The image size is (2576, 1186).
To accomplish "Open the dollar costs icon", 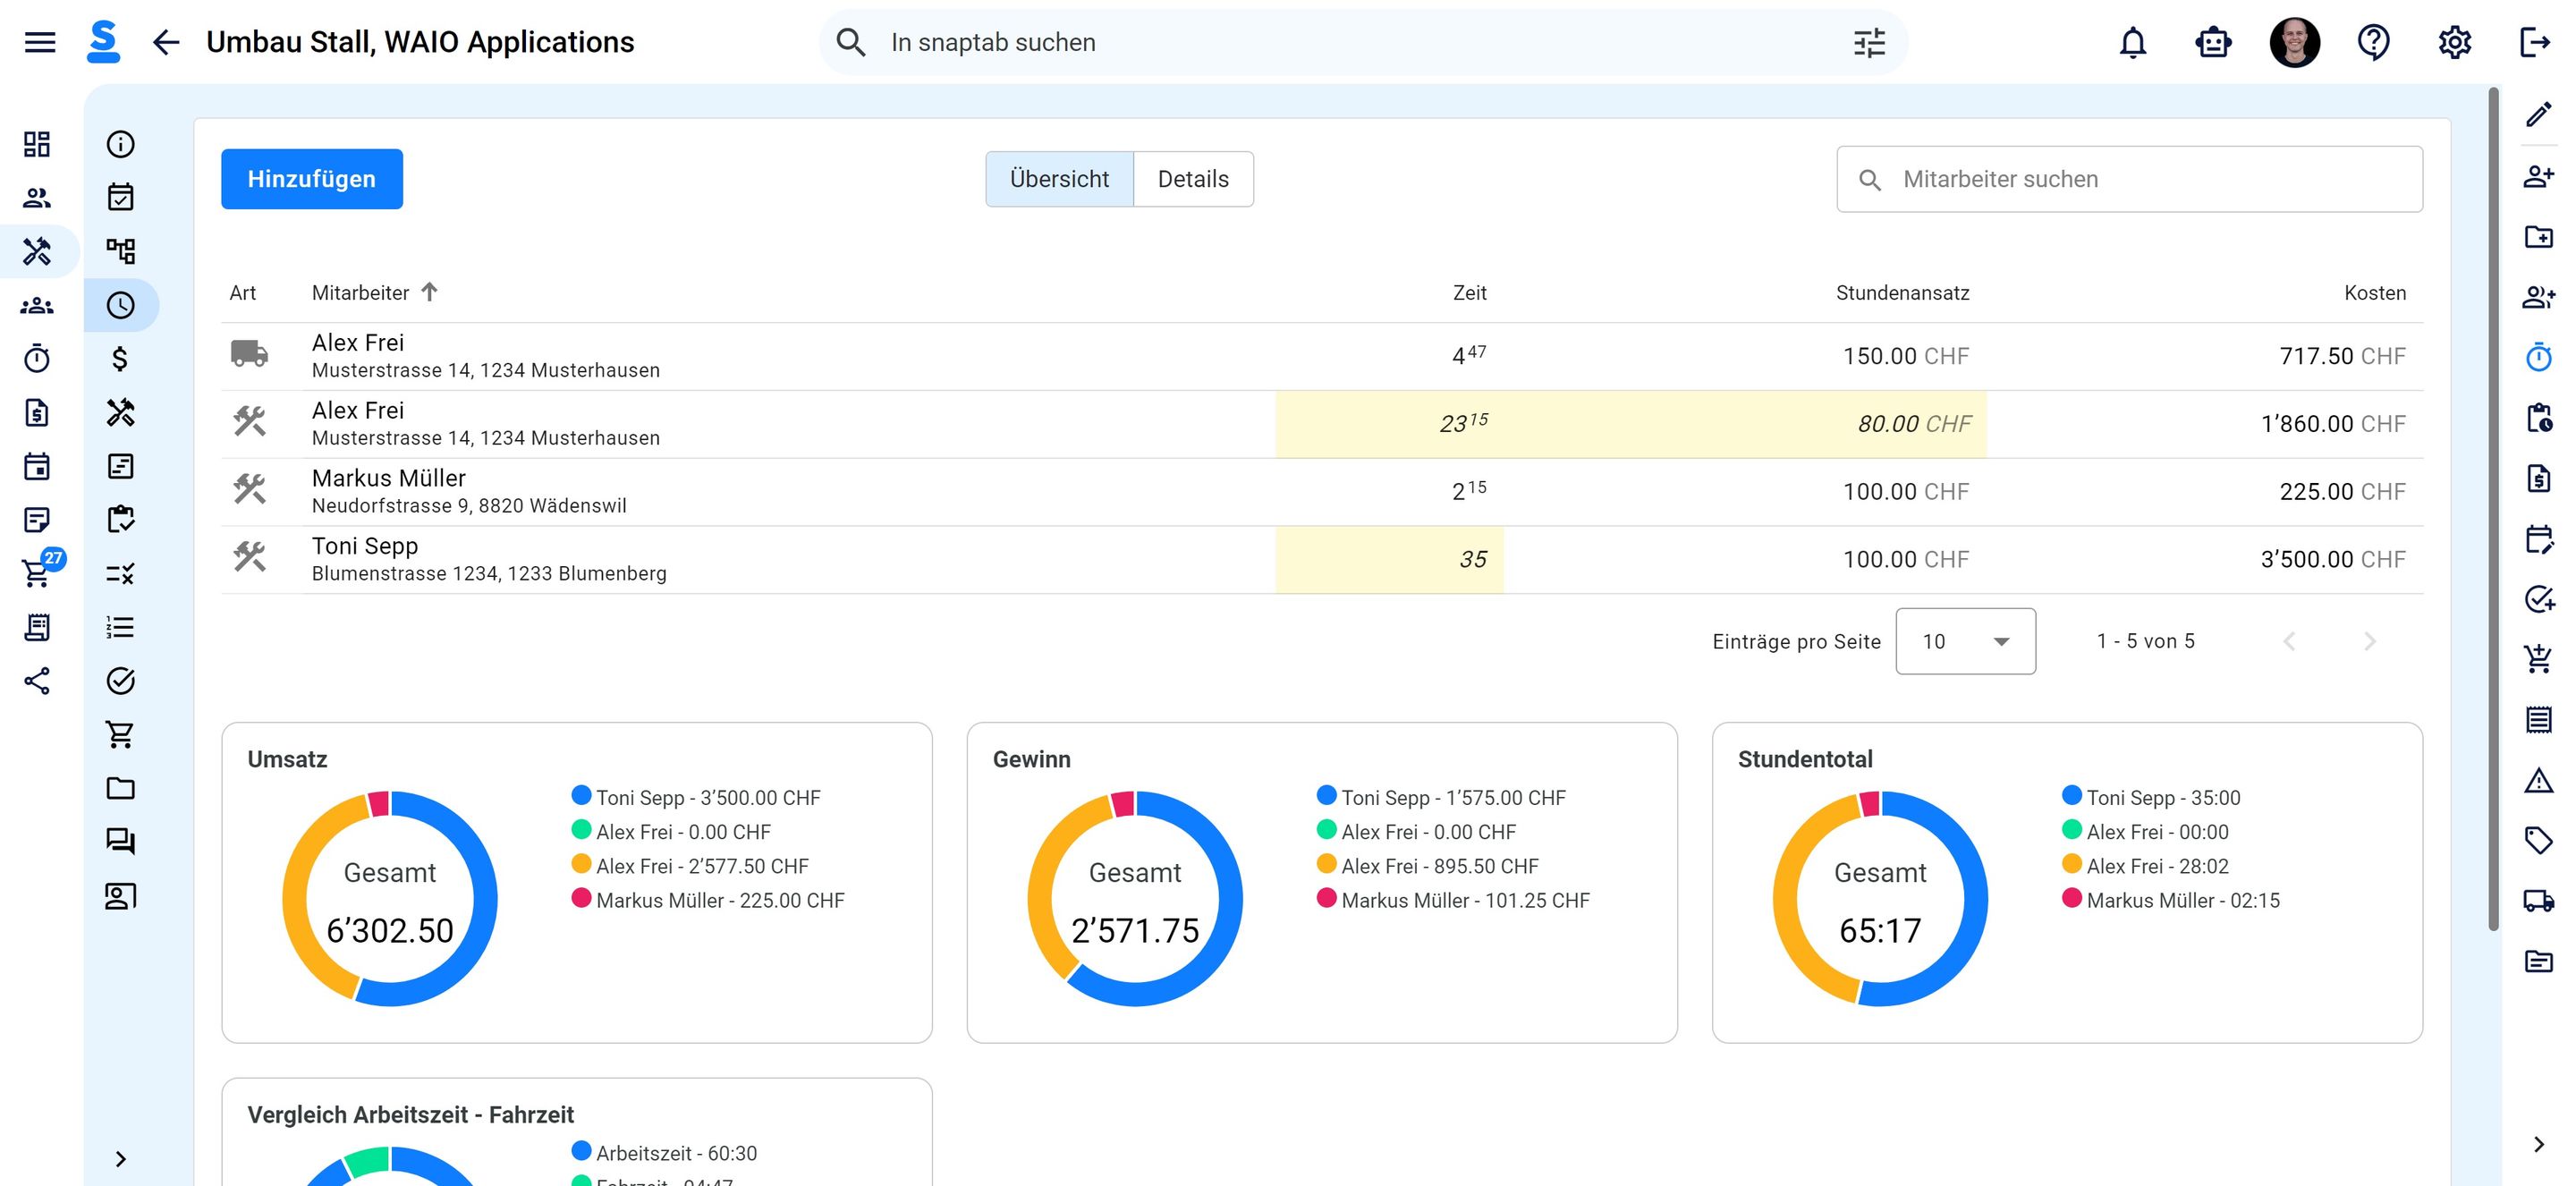I will [x=120, y=358].
